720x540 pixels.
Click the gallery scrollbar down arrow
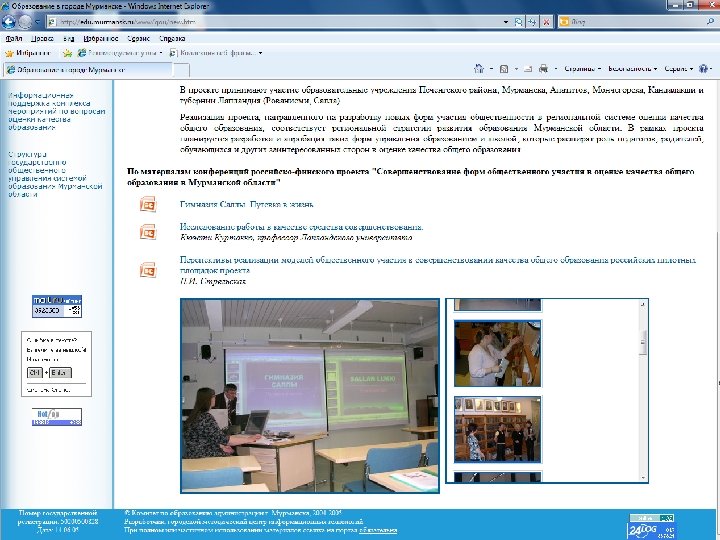(643, 478)
